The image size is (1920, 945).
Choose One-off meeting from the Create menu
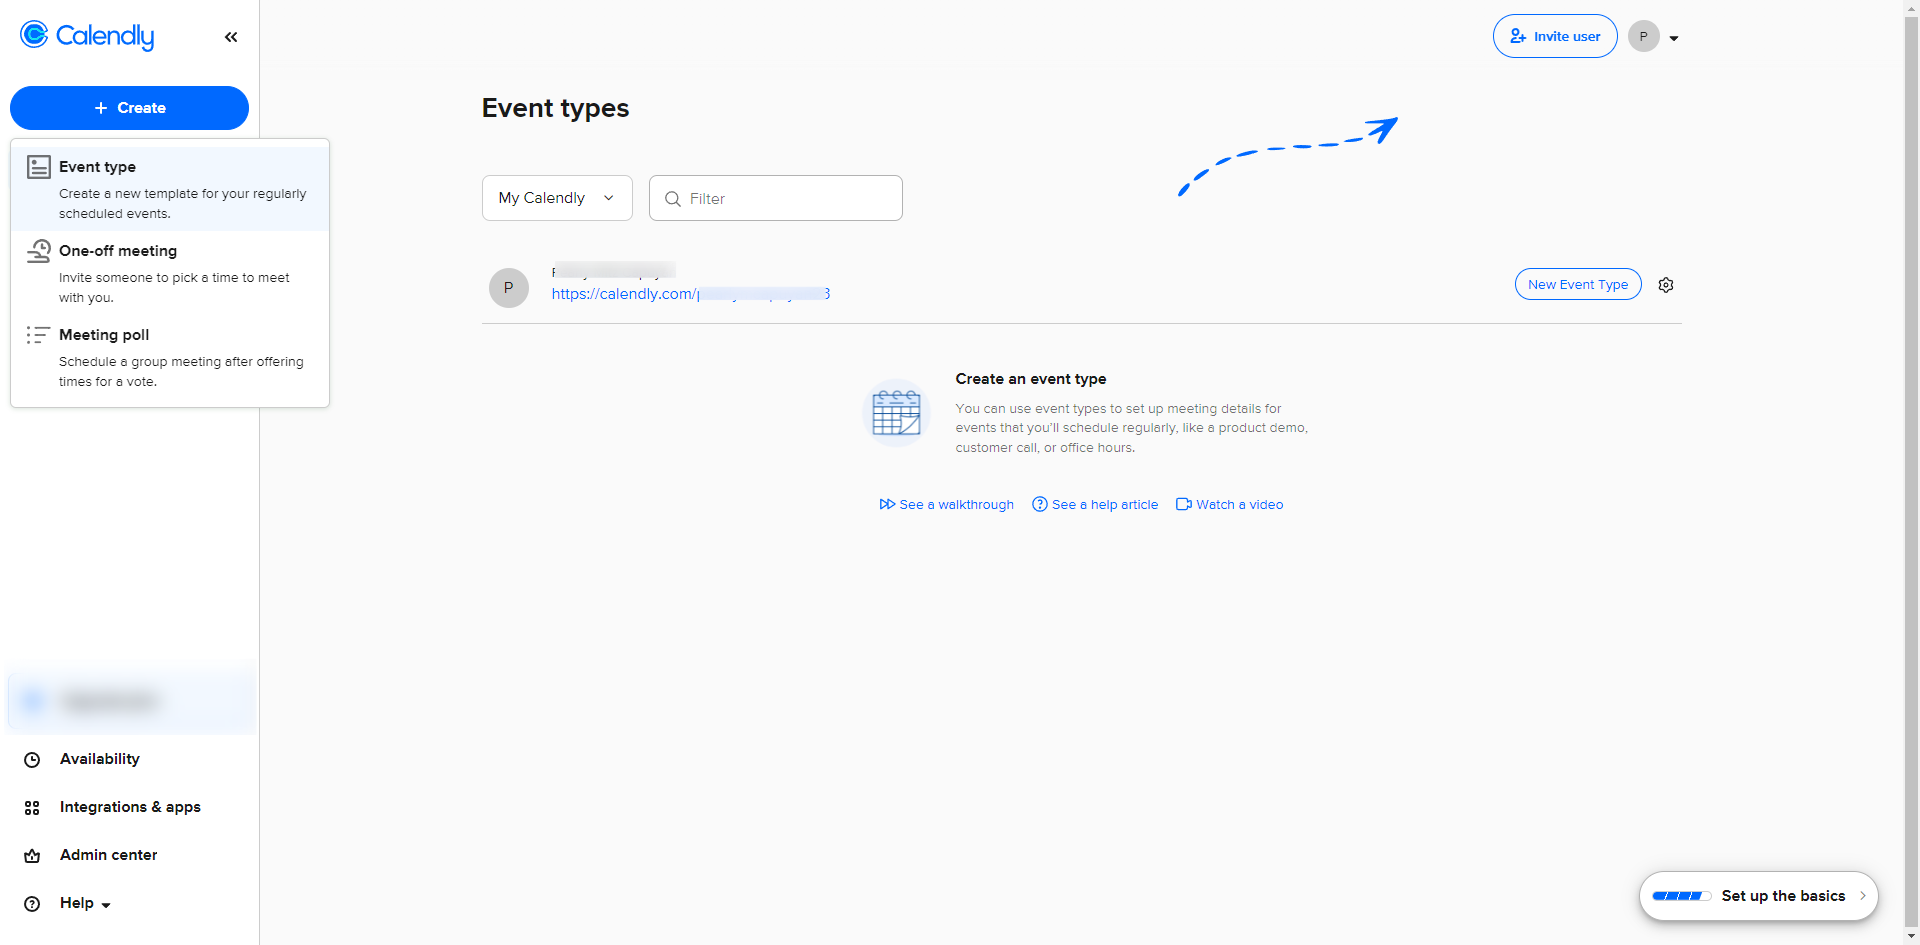170,273
